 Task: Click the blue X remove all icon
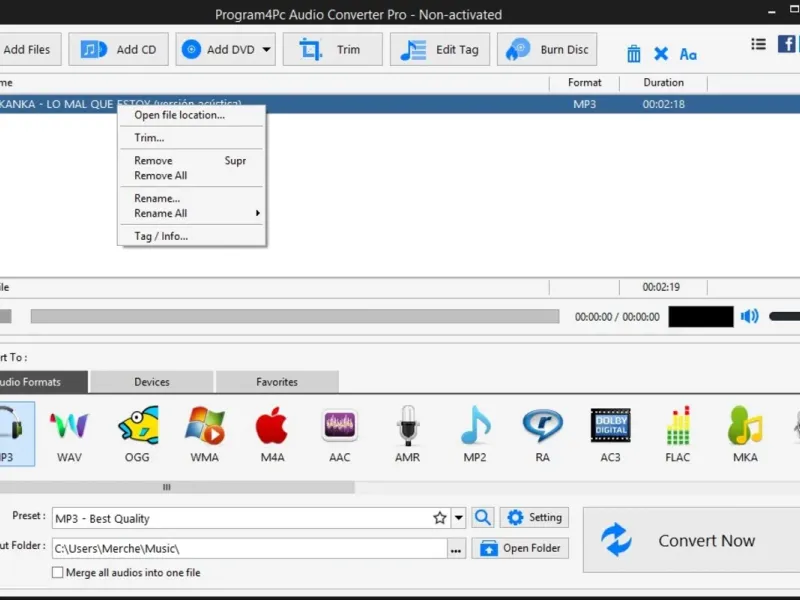661,54
